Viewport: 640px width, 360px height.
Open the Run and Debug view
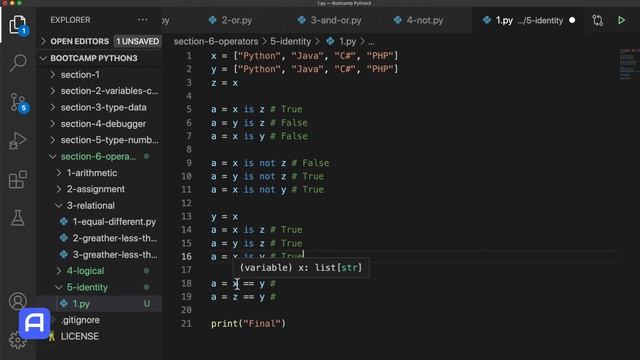click(x=18, y=141)
